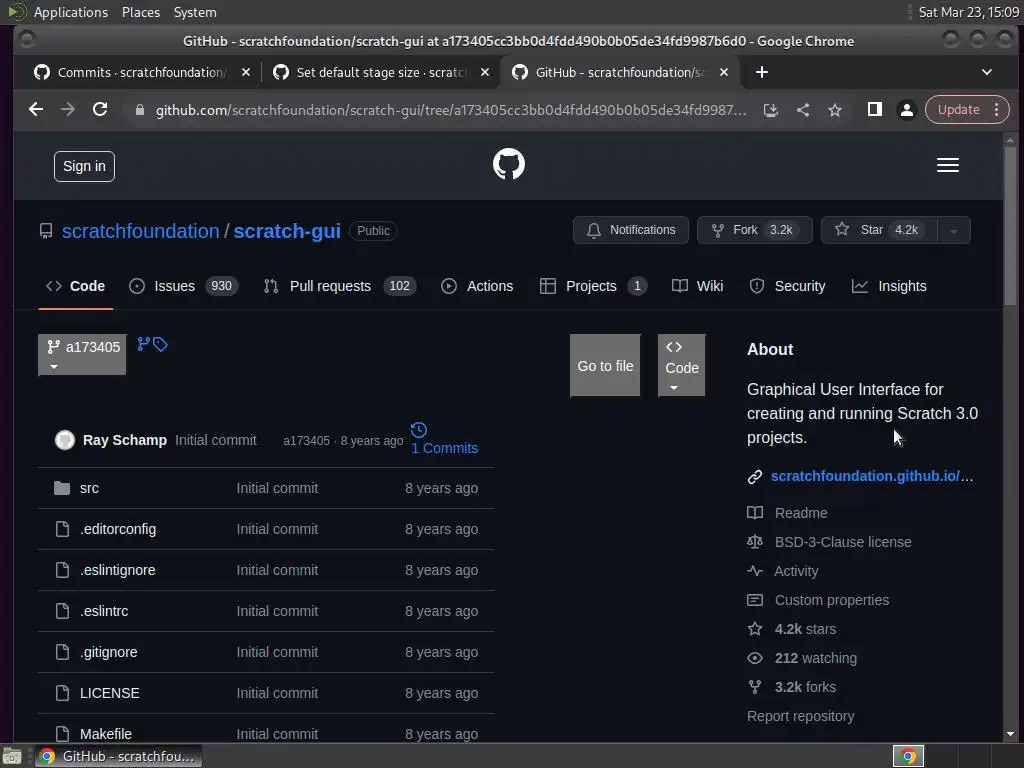Expand the Chrome tab search chevron
The height and width of the screenshot is (768, 1024).
(987, 72)
